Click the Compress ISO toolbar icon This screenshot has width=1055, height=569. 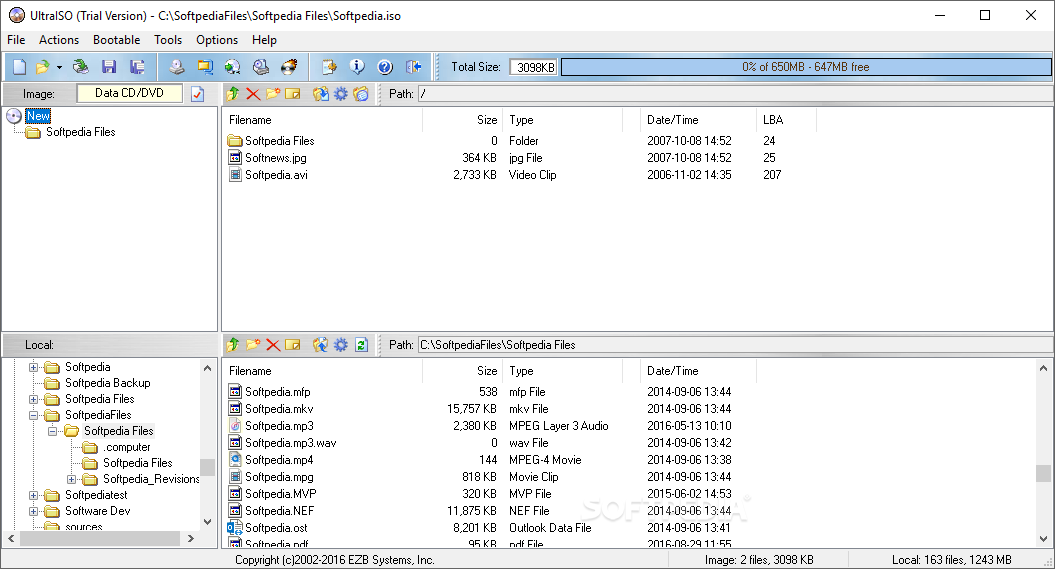point(205,67)
